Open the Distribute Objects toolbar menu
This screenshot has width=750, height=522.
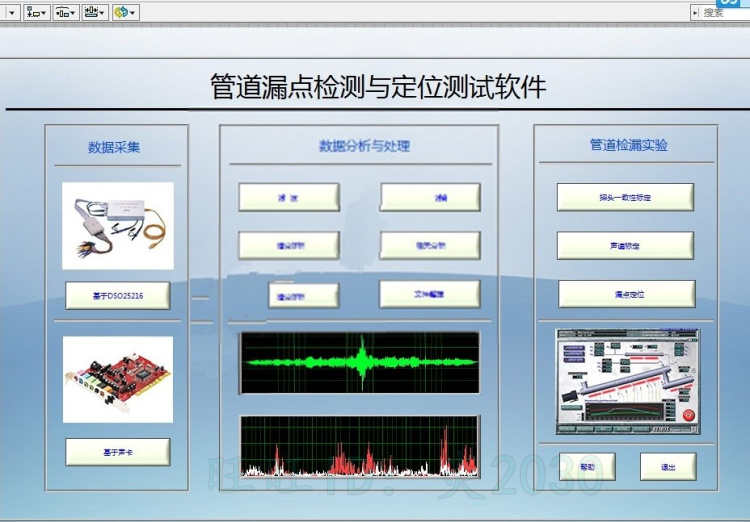[x=66, y=12]
